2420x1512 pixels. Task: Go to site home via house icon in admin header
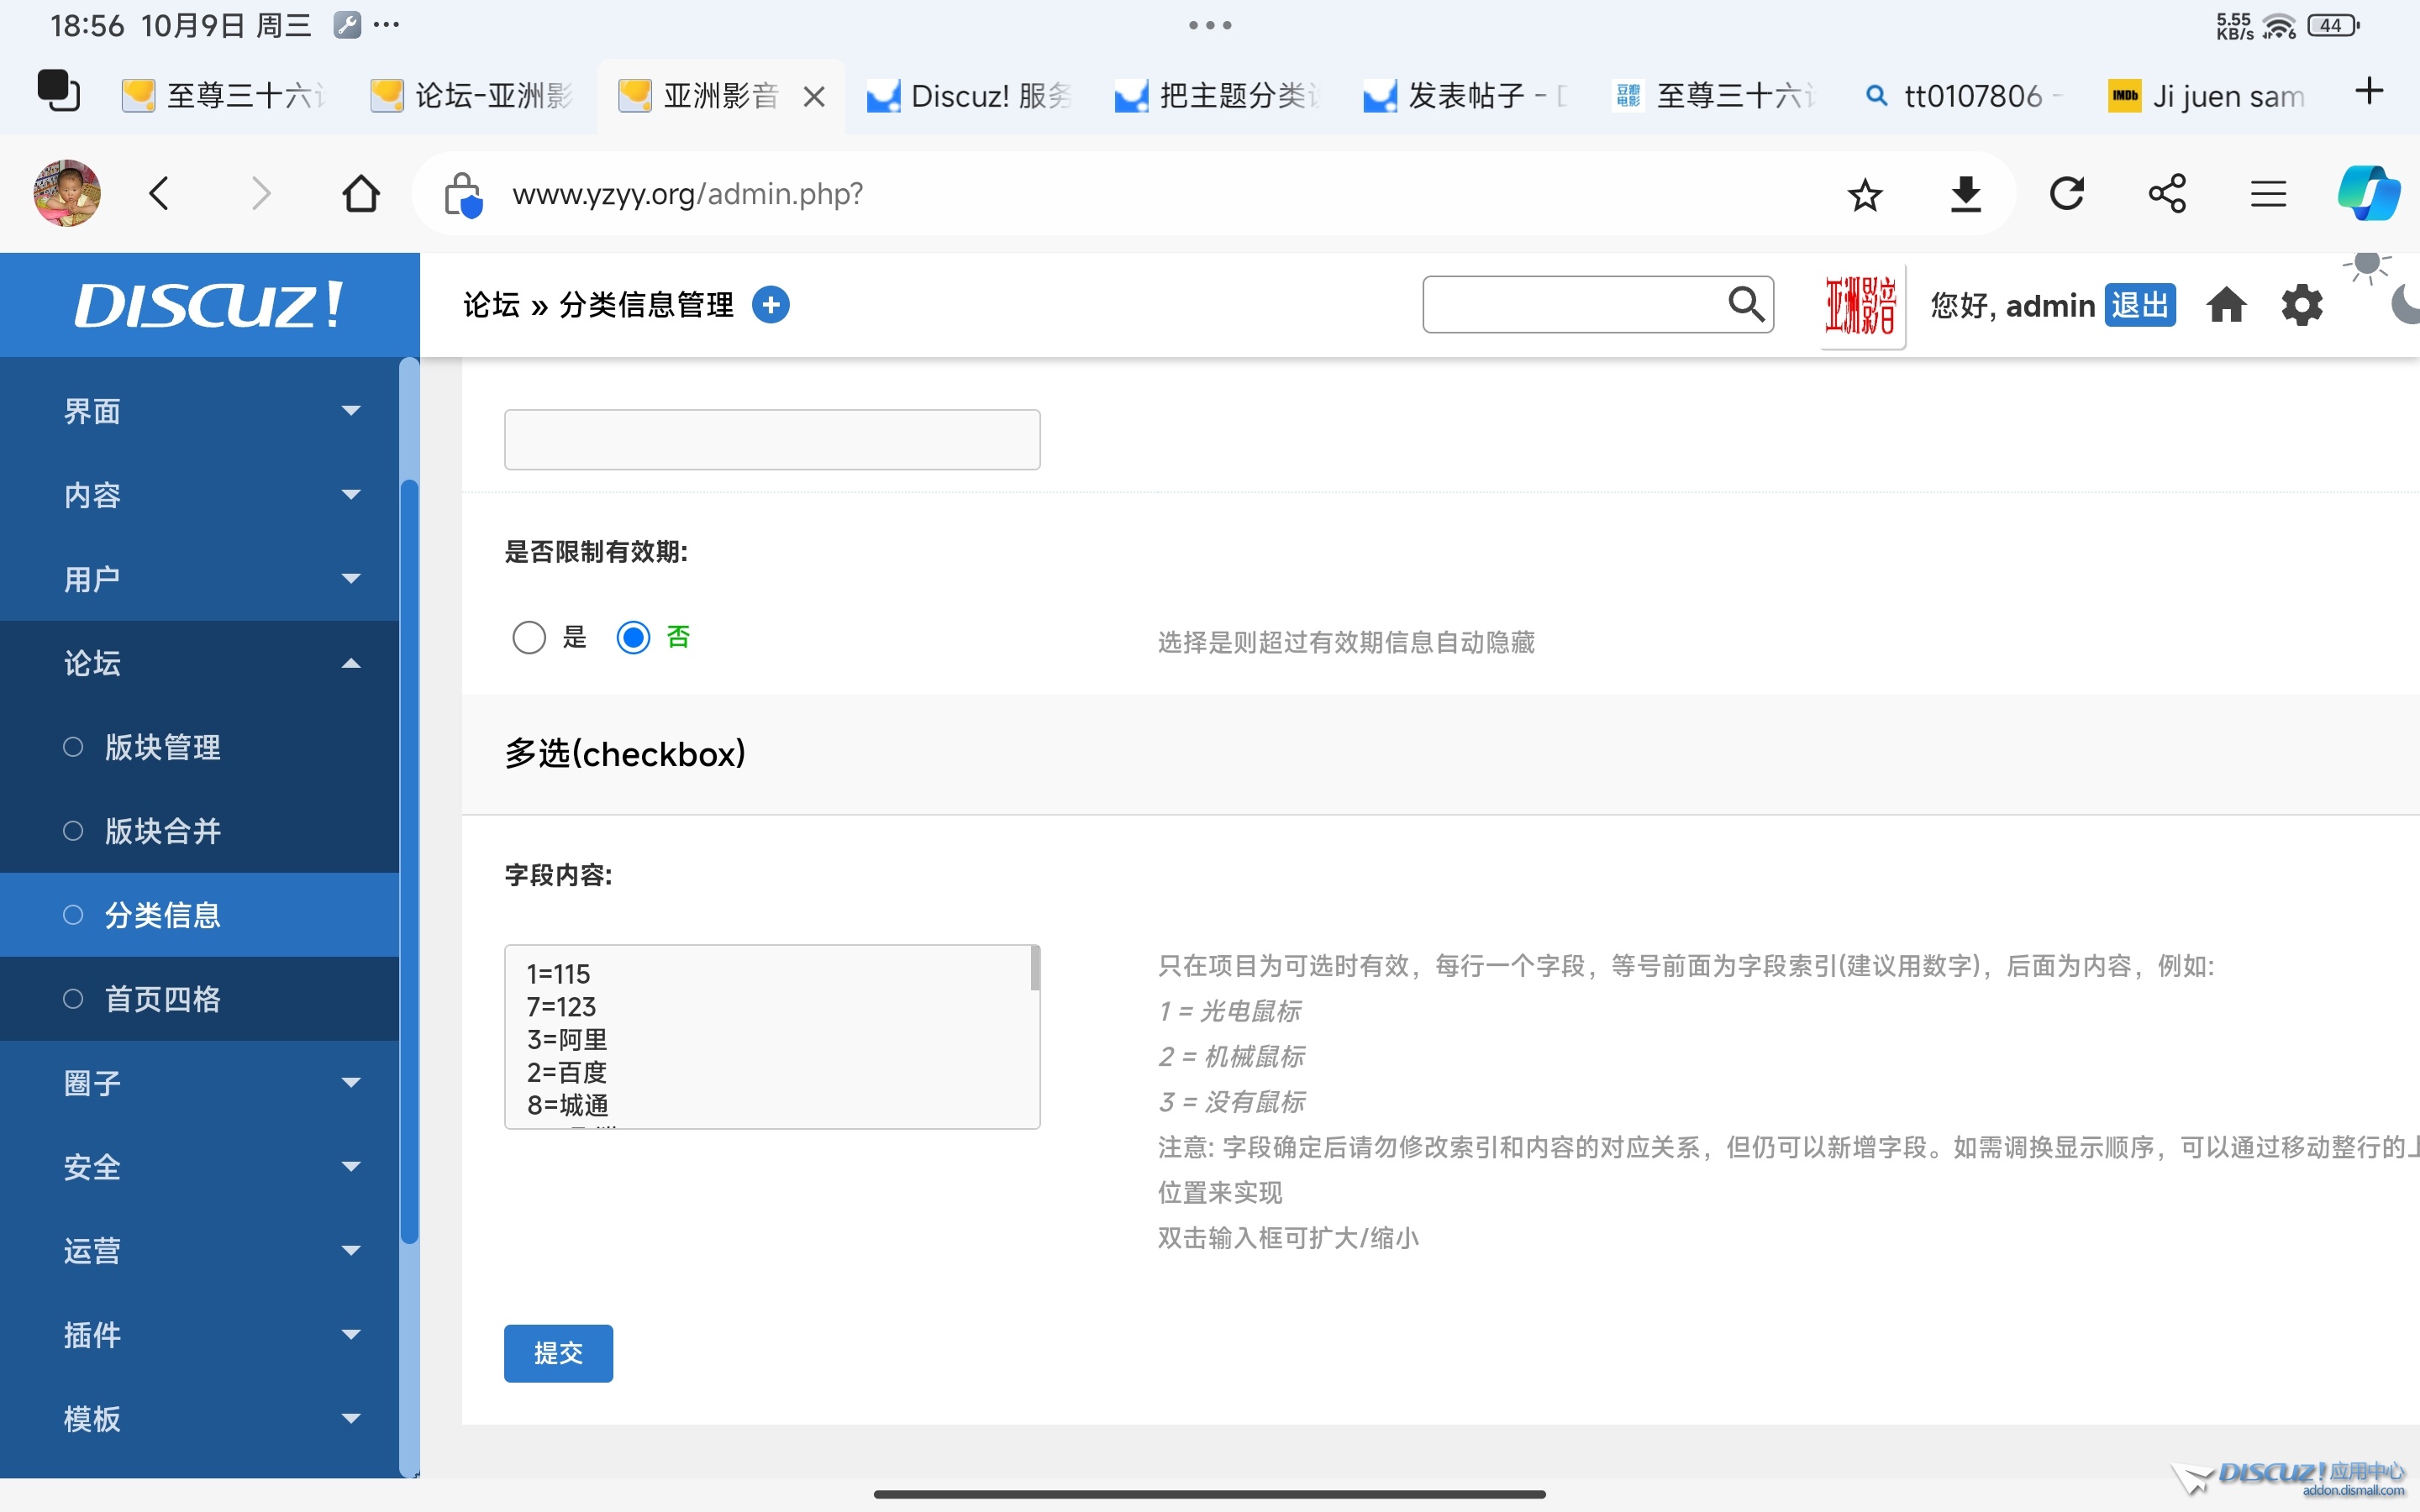pos(2226,305)
